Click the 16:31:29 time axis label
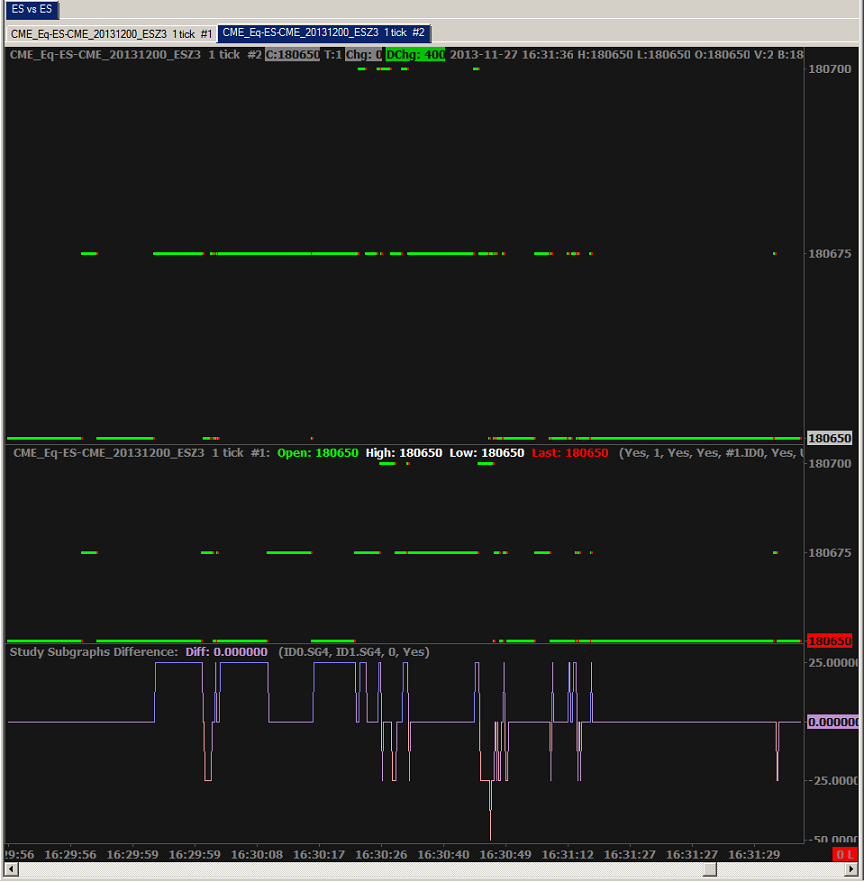The width and height of the screenshot is (864, 882). (x=754, y=854)
